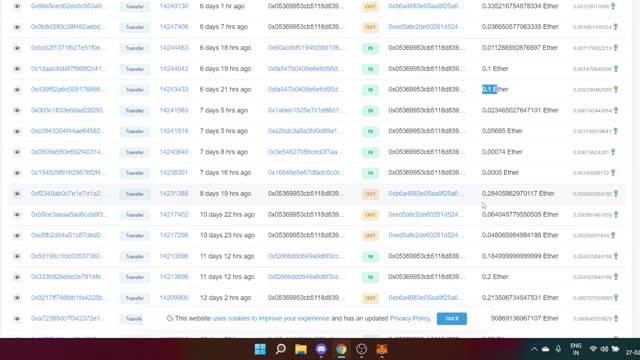Open transaction hash 0x66e5cec62eb0c953a9...
This screenshot has height=360, width=640.
[68, 6]
